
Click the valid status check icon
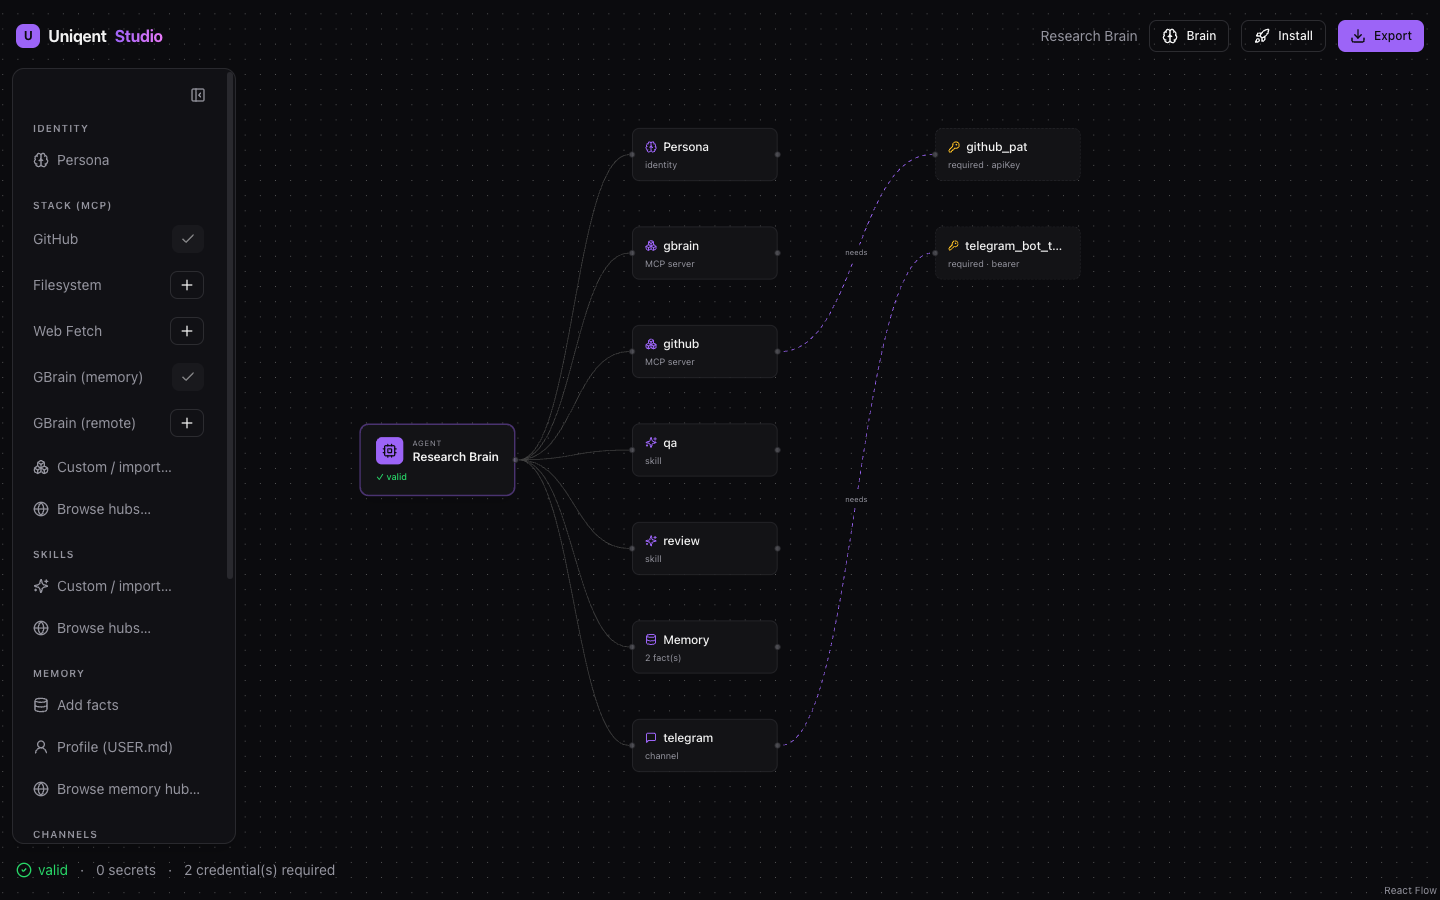click(x=24, y=870)
